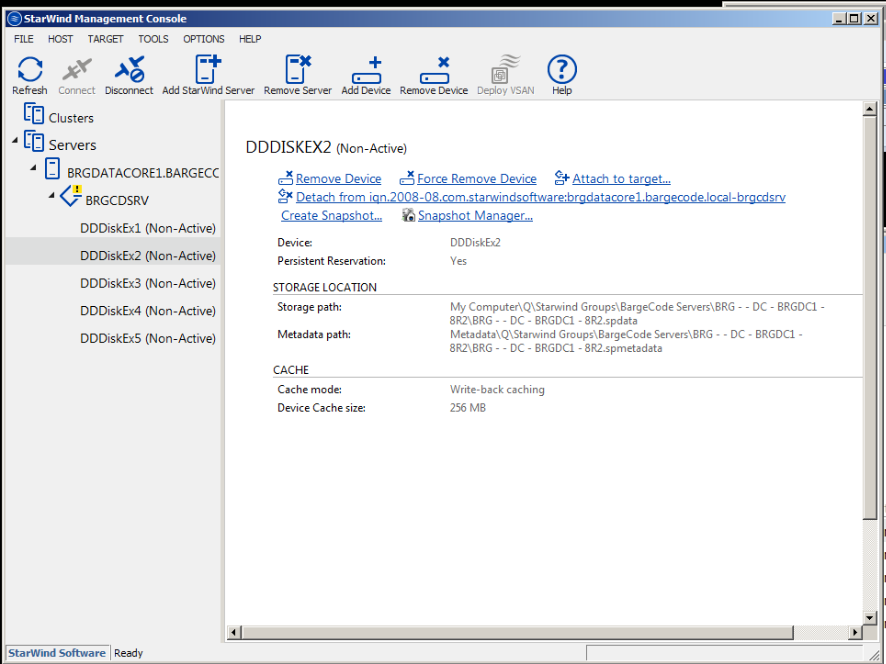Image resolution: width=886 pixels, height=664 pixels.
Task: Select DDDiskEx2 (Non-Active) in tree
Action: coord(148,255)
